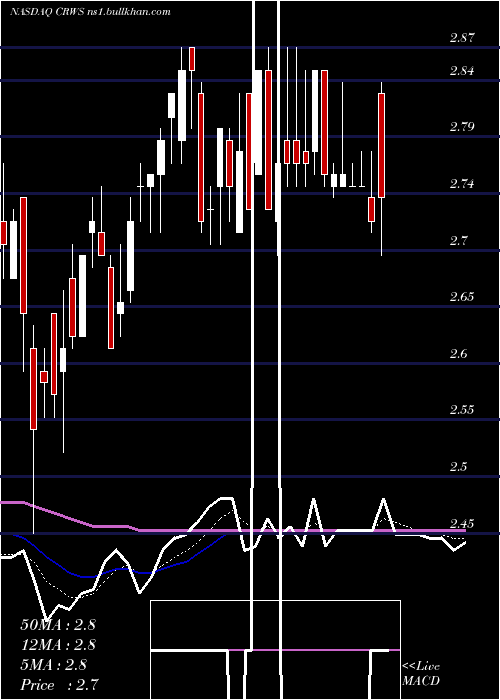Viewport: 500px width, 700px height.
Task: Select the 2.45 price axis label
Action: click(x=463, y=523)
